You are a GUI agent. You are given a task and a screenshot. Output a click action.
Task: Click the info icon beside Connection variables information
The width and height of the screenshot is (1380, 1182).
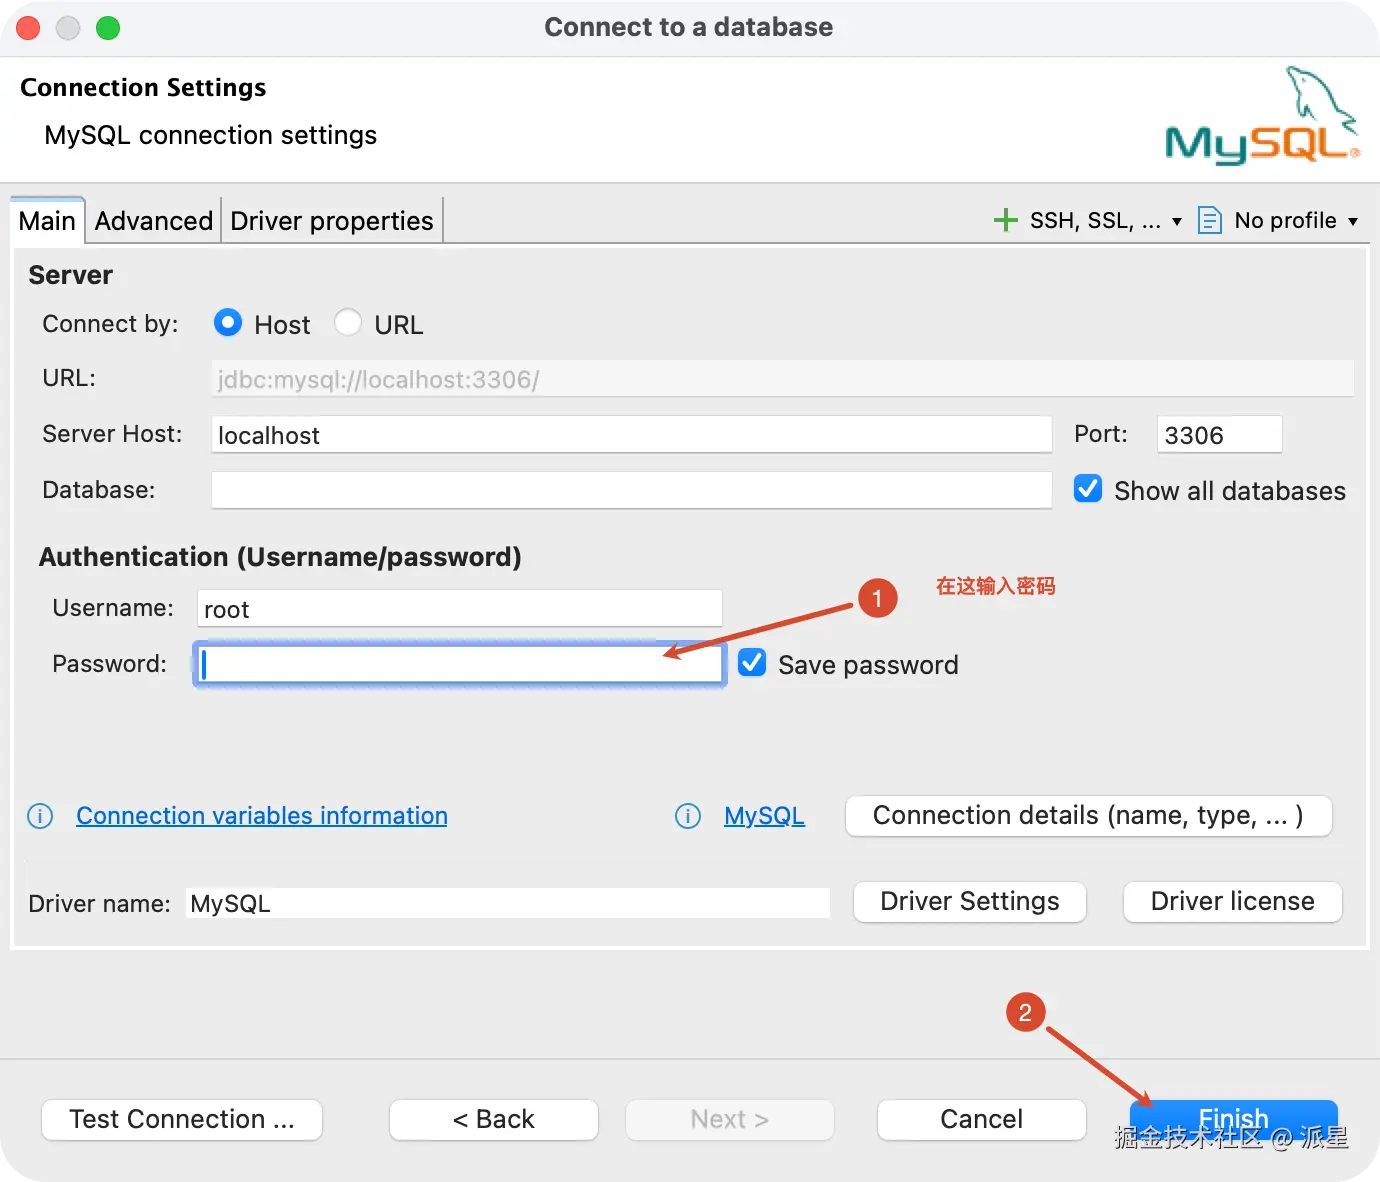pos(40,816)
